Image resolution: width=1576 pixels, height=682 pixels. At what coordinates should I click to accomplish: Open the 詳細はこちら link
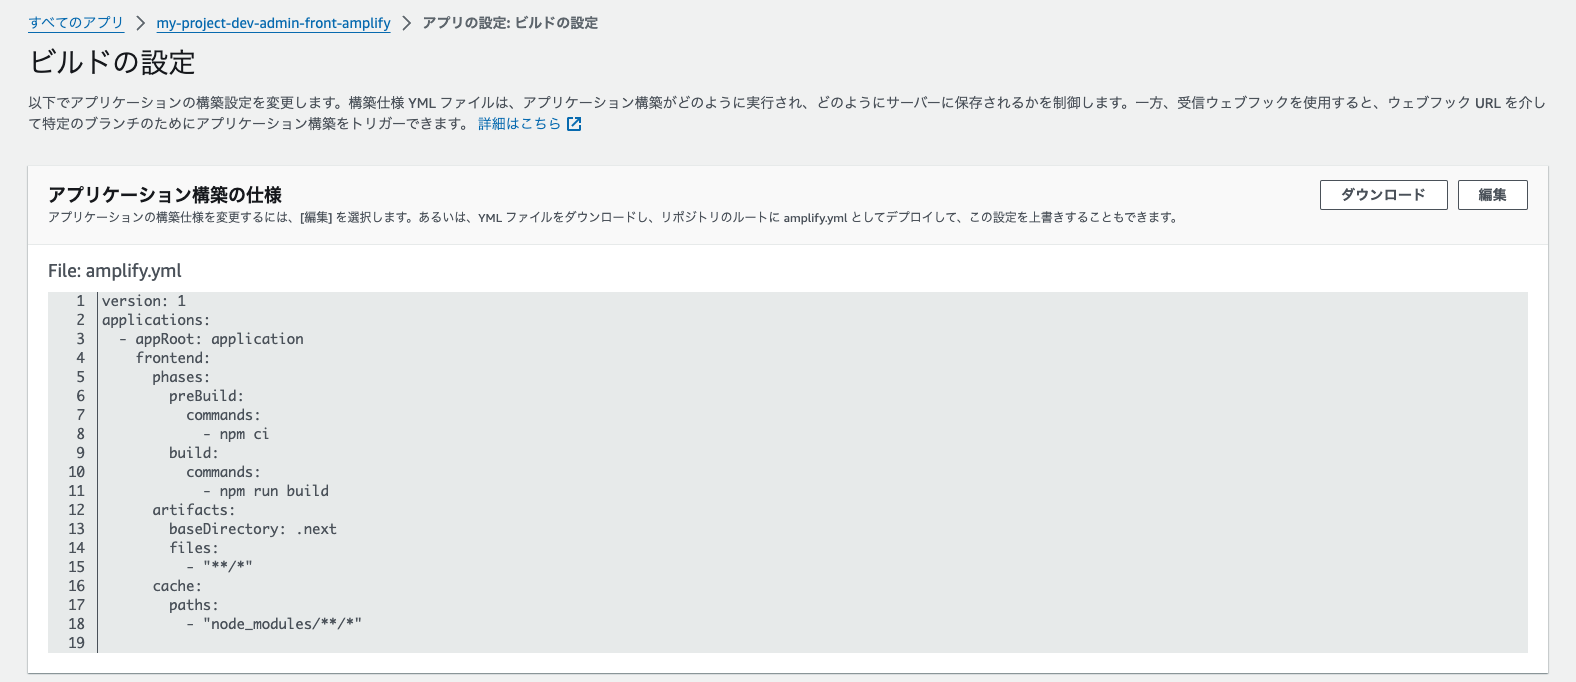pyautogui.click(x=519, y=124)
